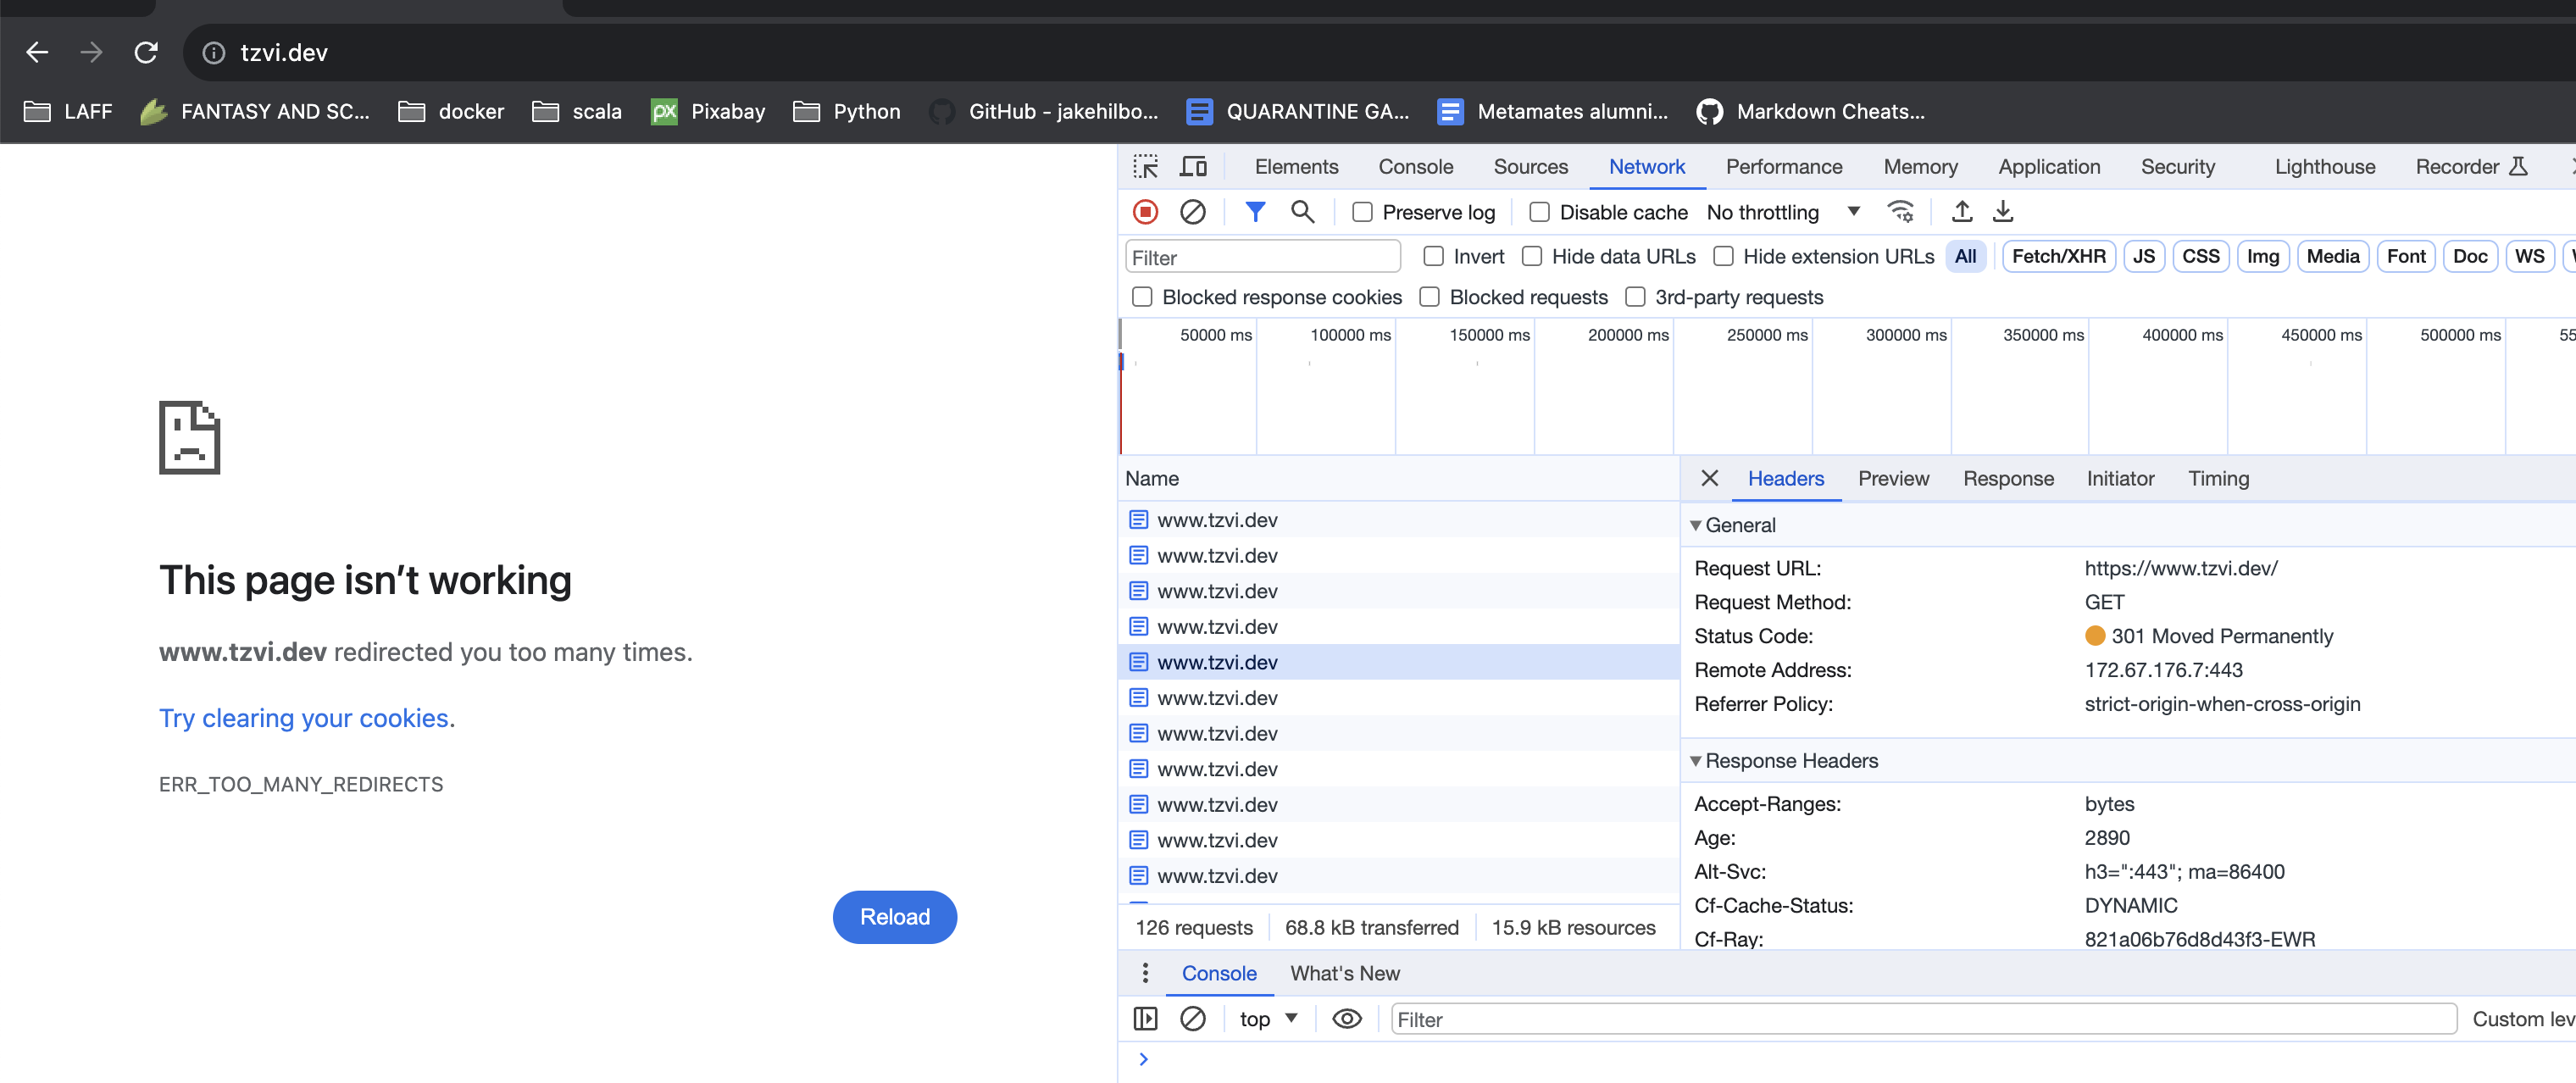The image size is (2576, 1083).
Task: Open the Performance tab
Action: tap(1783, 167)
